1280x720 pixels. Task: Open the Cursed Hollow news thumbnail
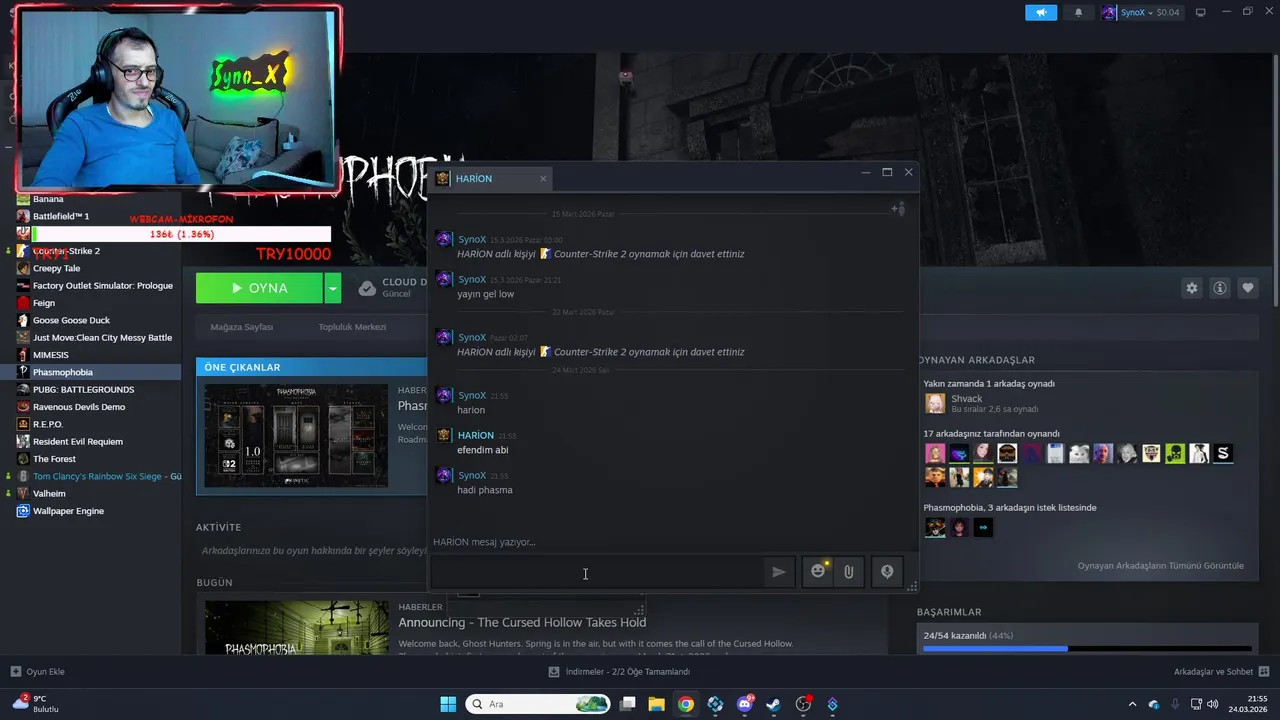coord(297,628)
